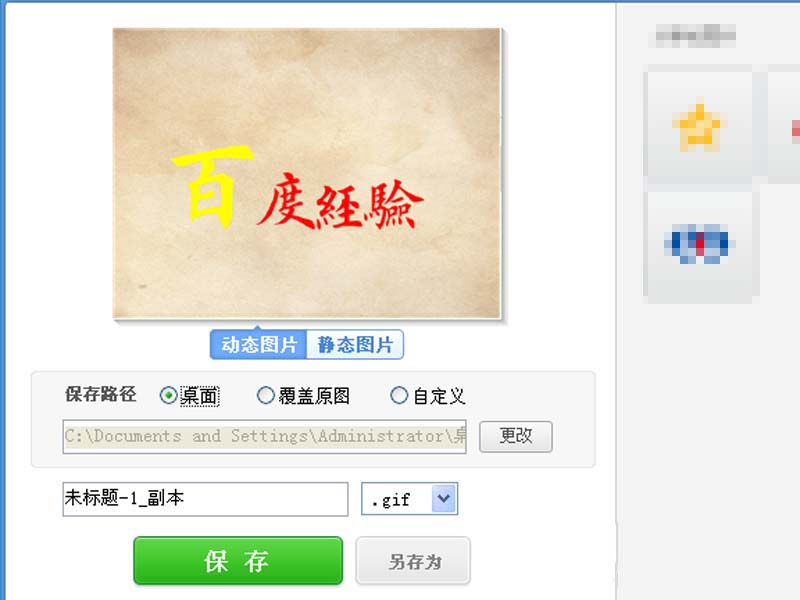Click the yellow star share icon
The height and width of the screenshot is (600, 800).
pyautogui.click(x=697, y=126)
